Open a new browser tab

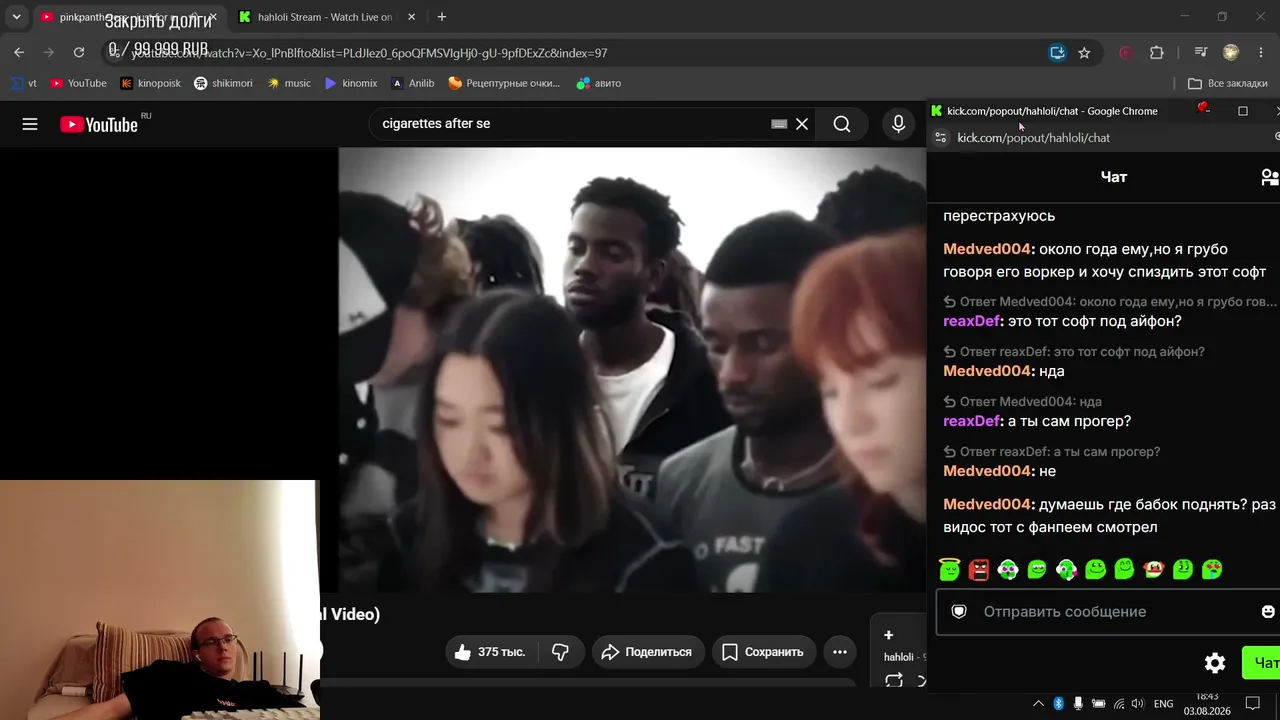pyautogui.click(x=442, y=17)
